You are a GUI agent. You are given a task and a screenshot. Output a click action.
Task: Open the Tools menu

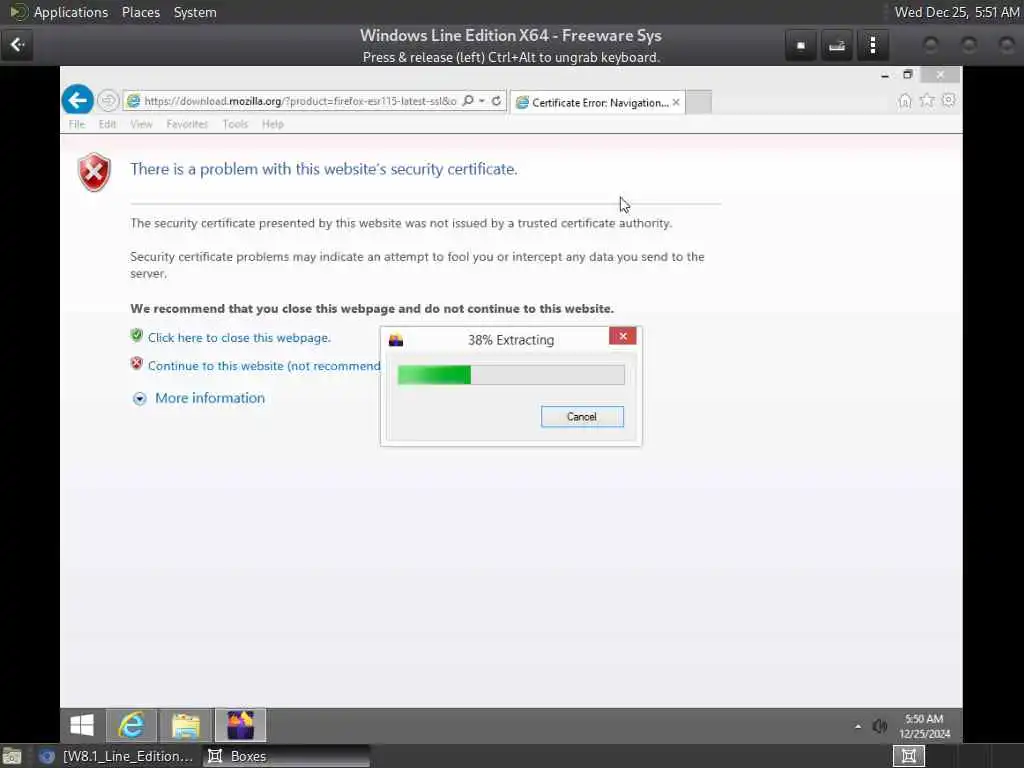click(x=235, y=124)
